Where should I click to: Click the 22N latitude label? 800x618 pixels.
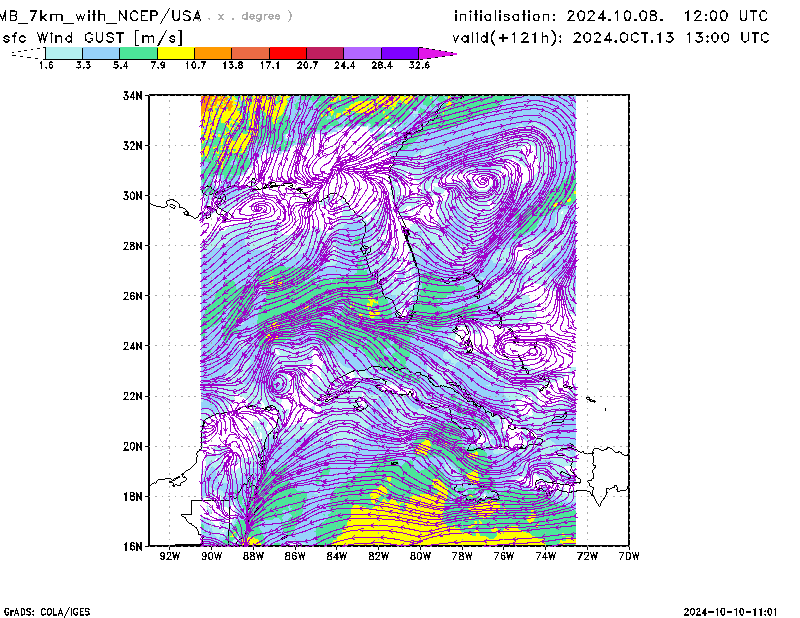[133, 396]
